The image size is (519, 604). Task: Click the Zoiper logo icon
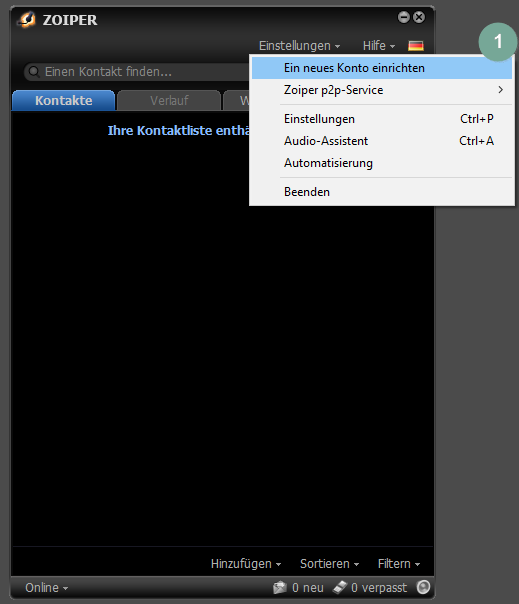27,19
